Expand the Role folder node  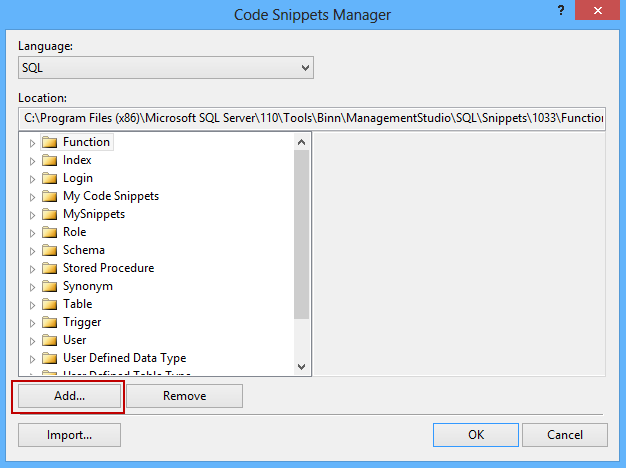[32, 232]
